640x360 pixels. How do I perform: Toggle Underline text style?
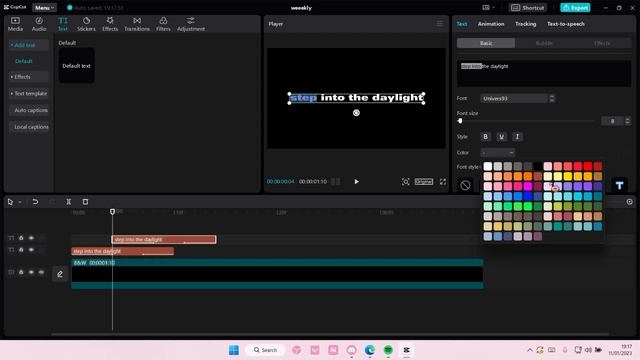(x=501, y=137)
